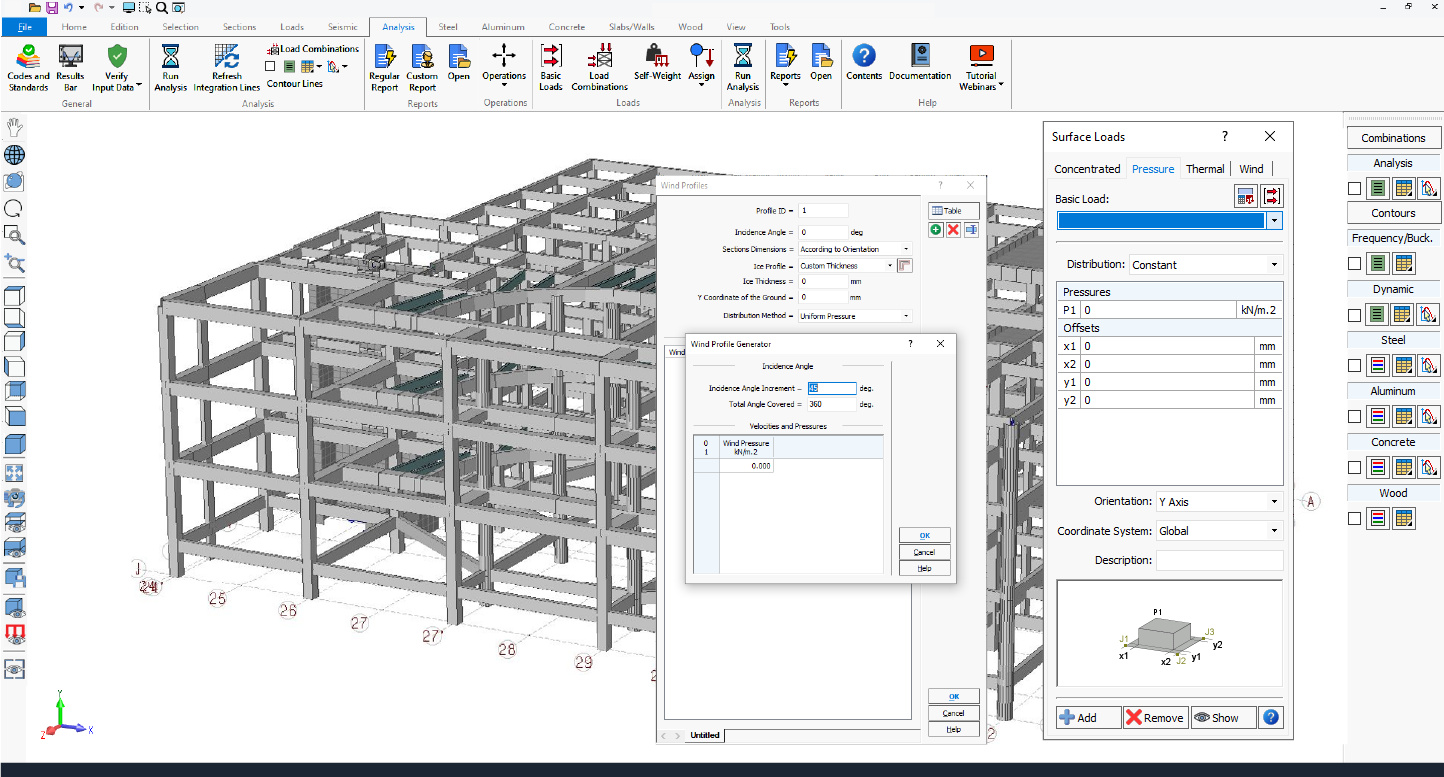
Task: Click the Results Bar icon
Action: coord(70,68)
